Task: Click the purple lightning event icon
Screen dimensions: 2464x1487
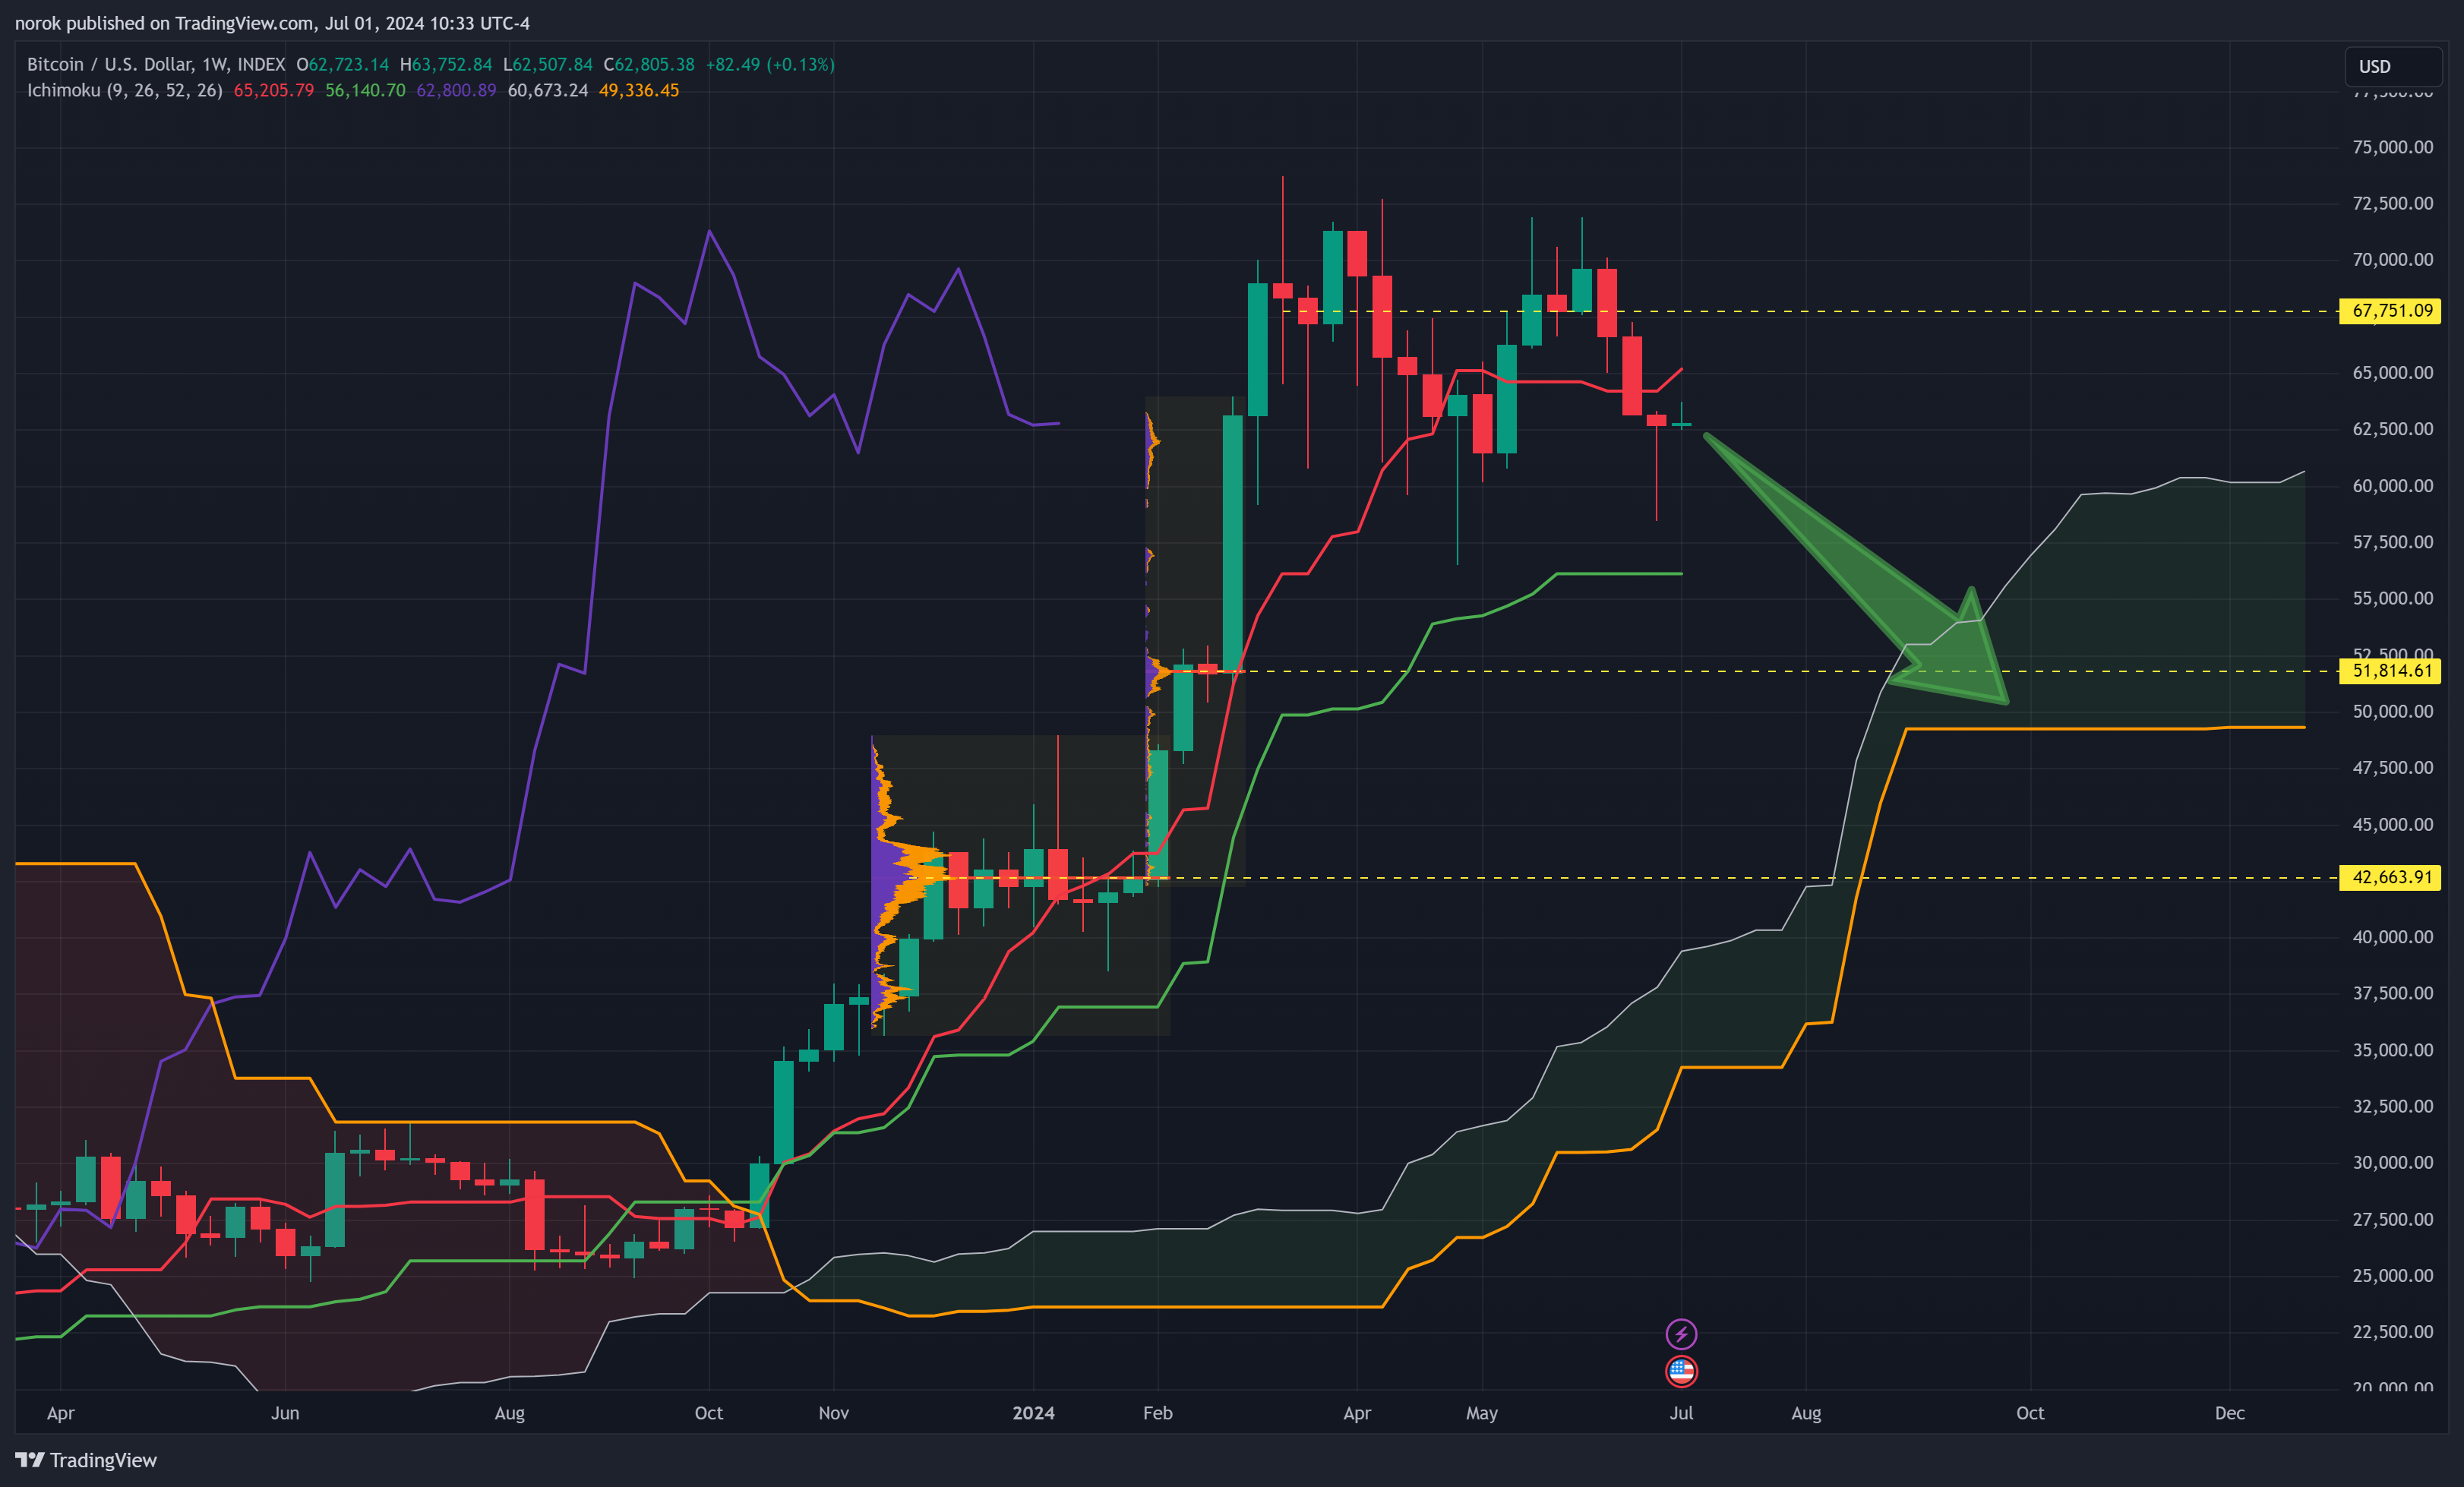Action: pyautogui.click(x=1681, y=1333)
